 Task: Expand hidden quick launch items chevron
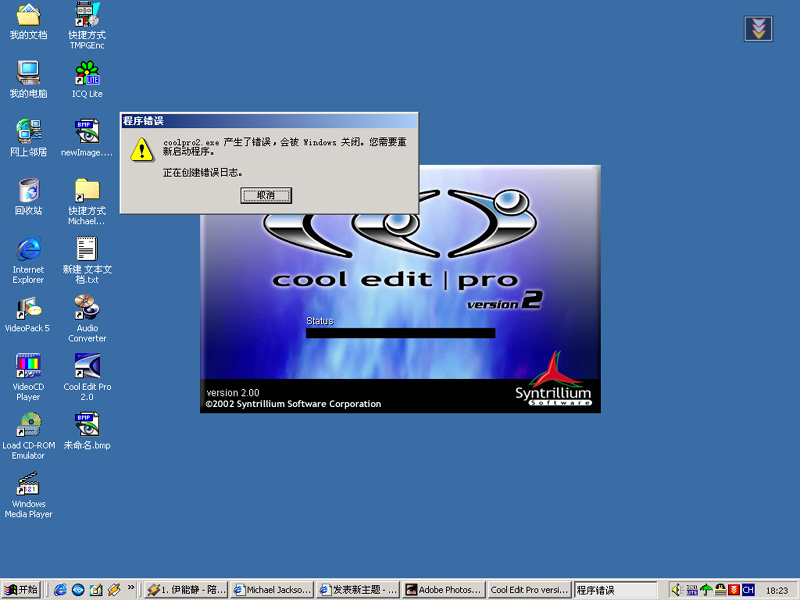point(131,587)
